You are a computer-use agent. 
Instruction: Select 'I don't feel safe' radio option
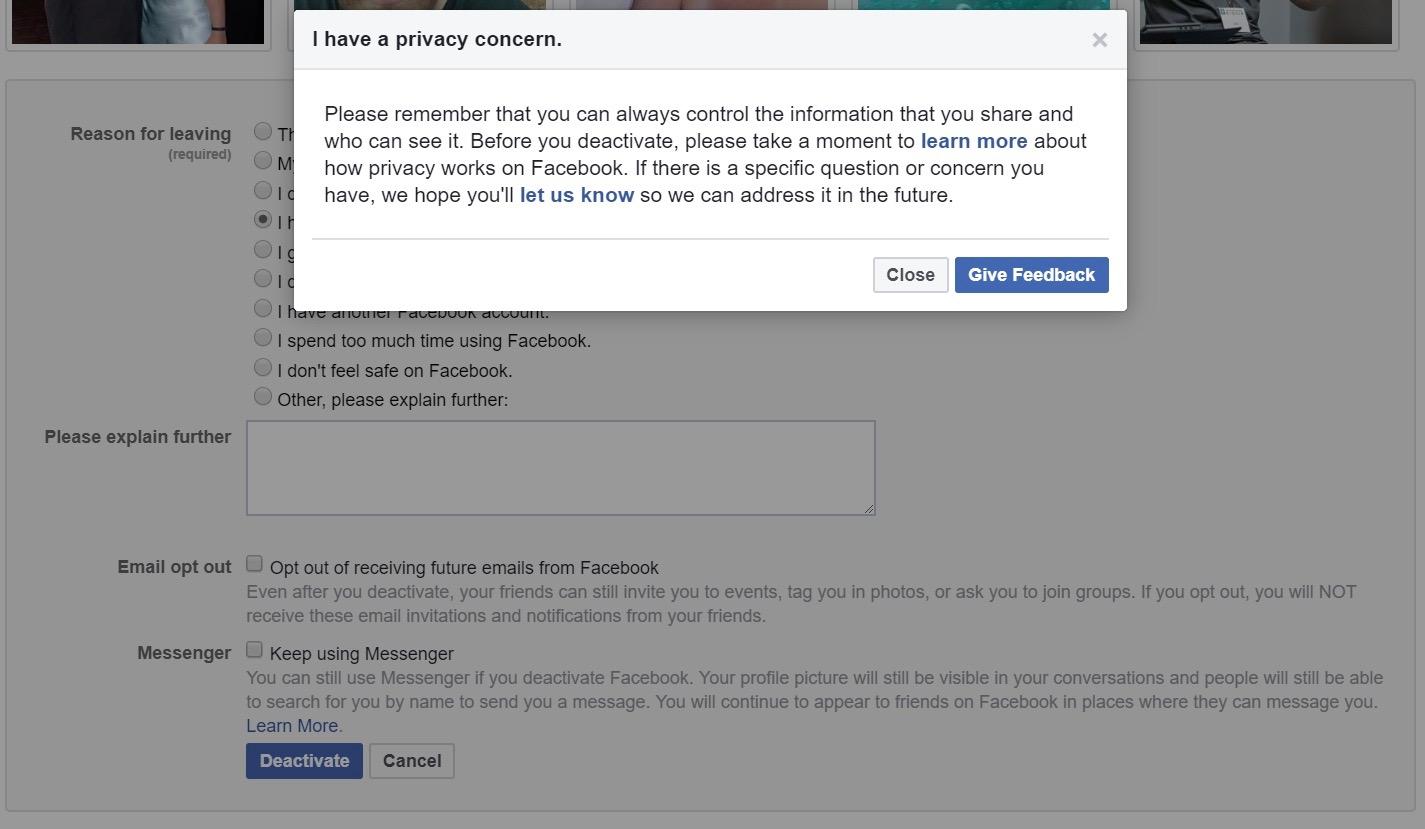click(x=263, y=367)
